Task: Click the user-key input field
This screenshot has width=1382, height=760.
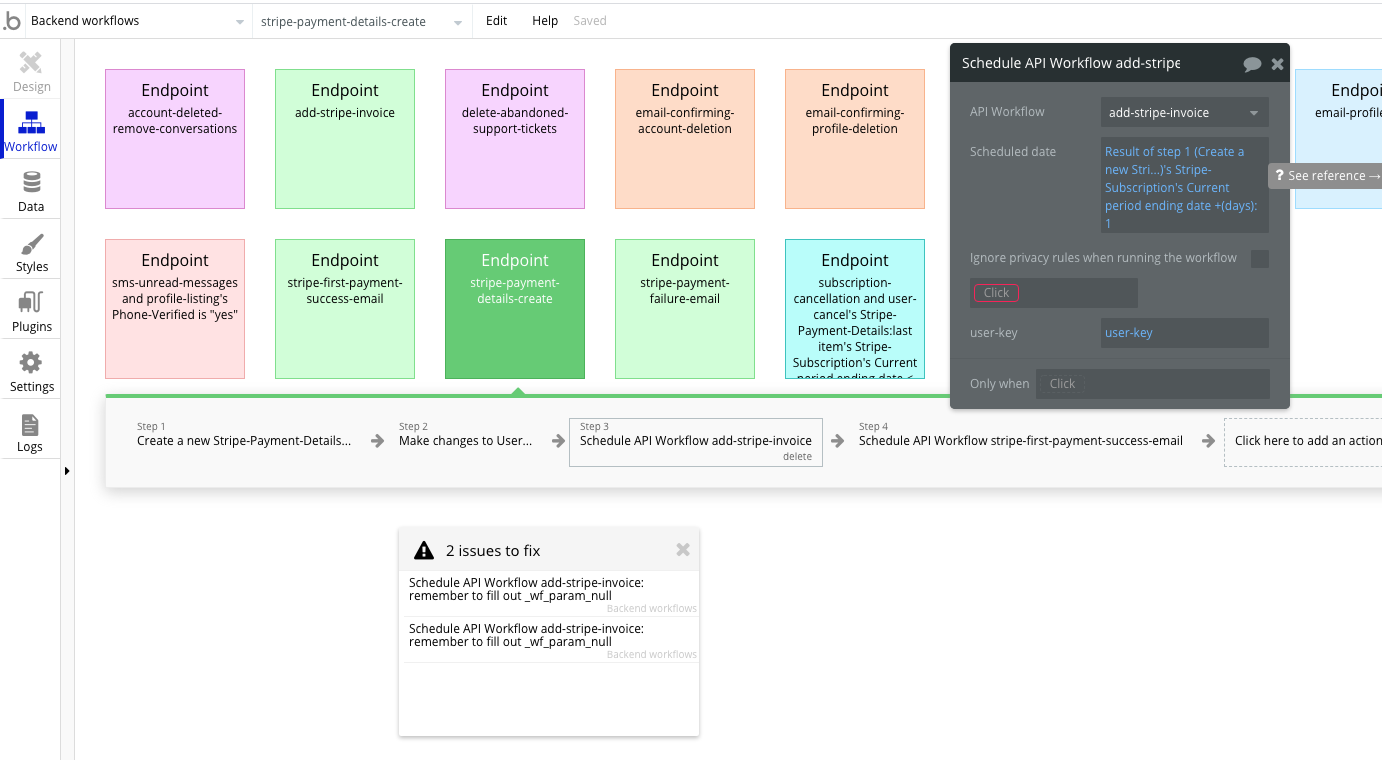Action: point(1184,332)
